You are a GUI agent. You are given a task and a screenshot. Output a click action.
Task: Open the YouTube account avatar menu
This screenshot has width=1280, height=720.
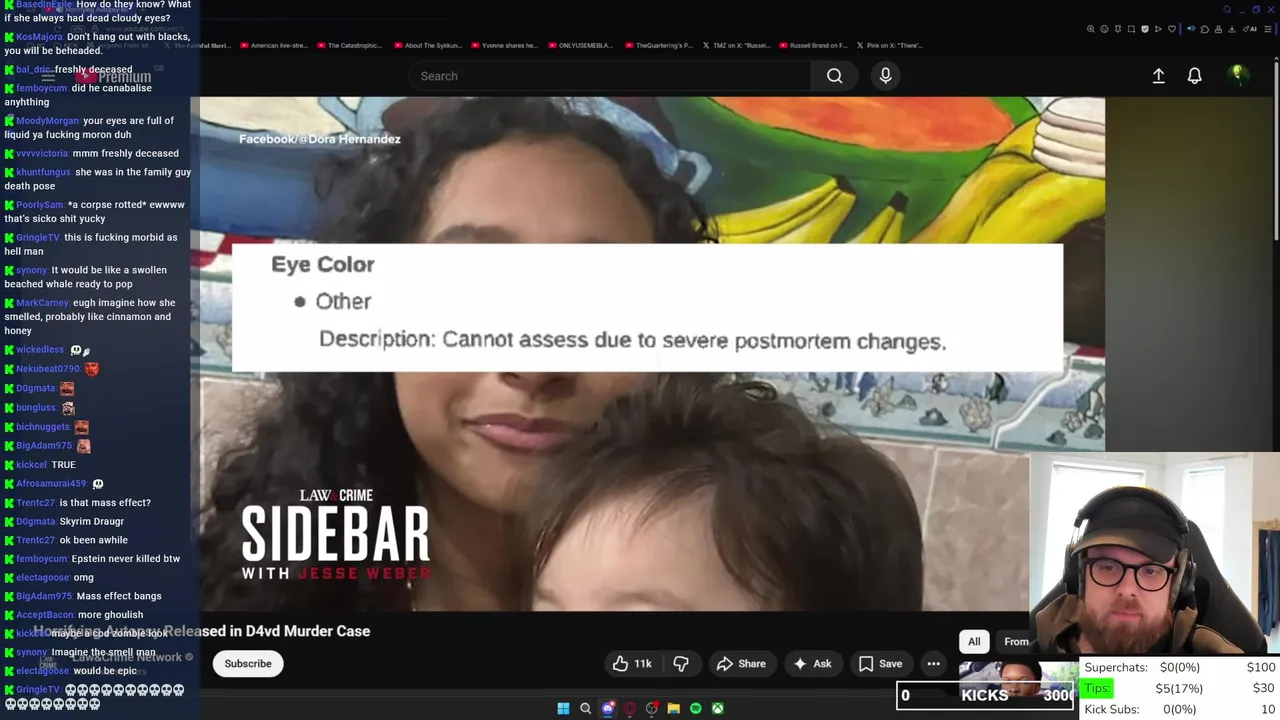pos(1238,75)
